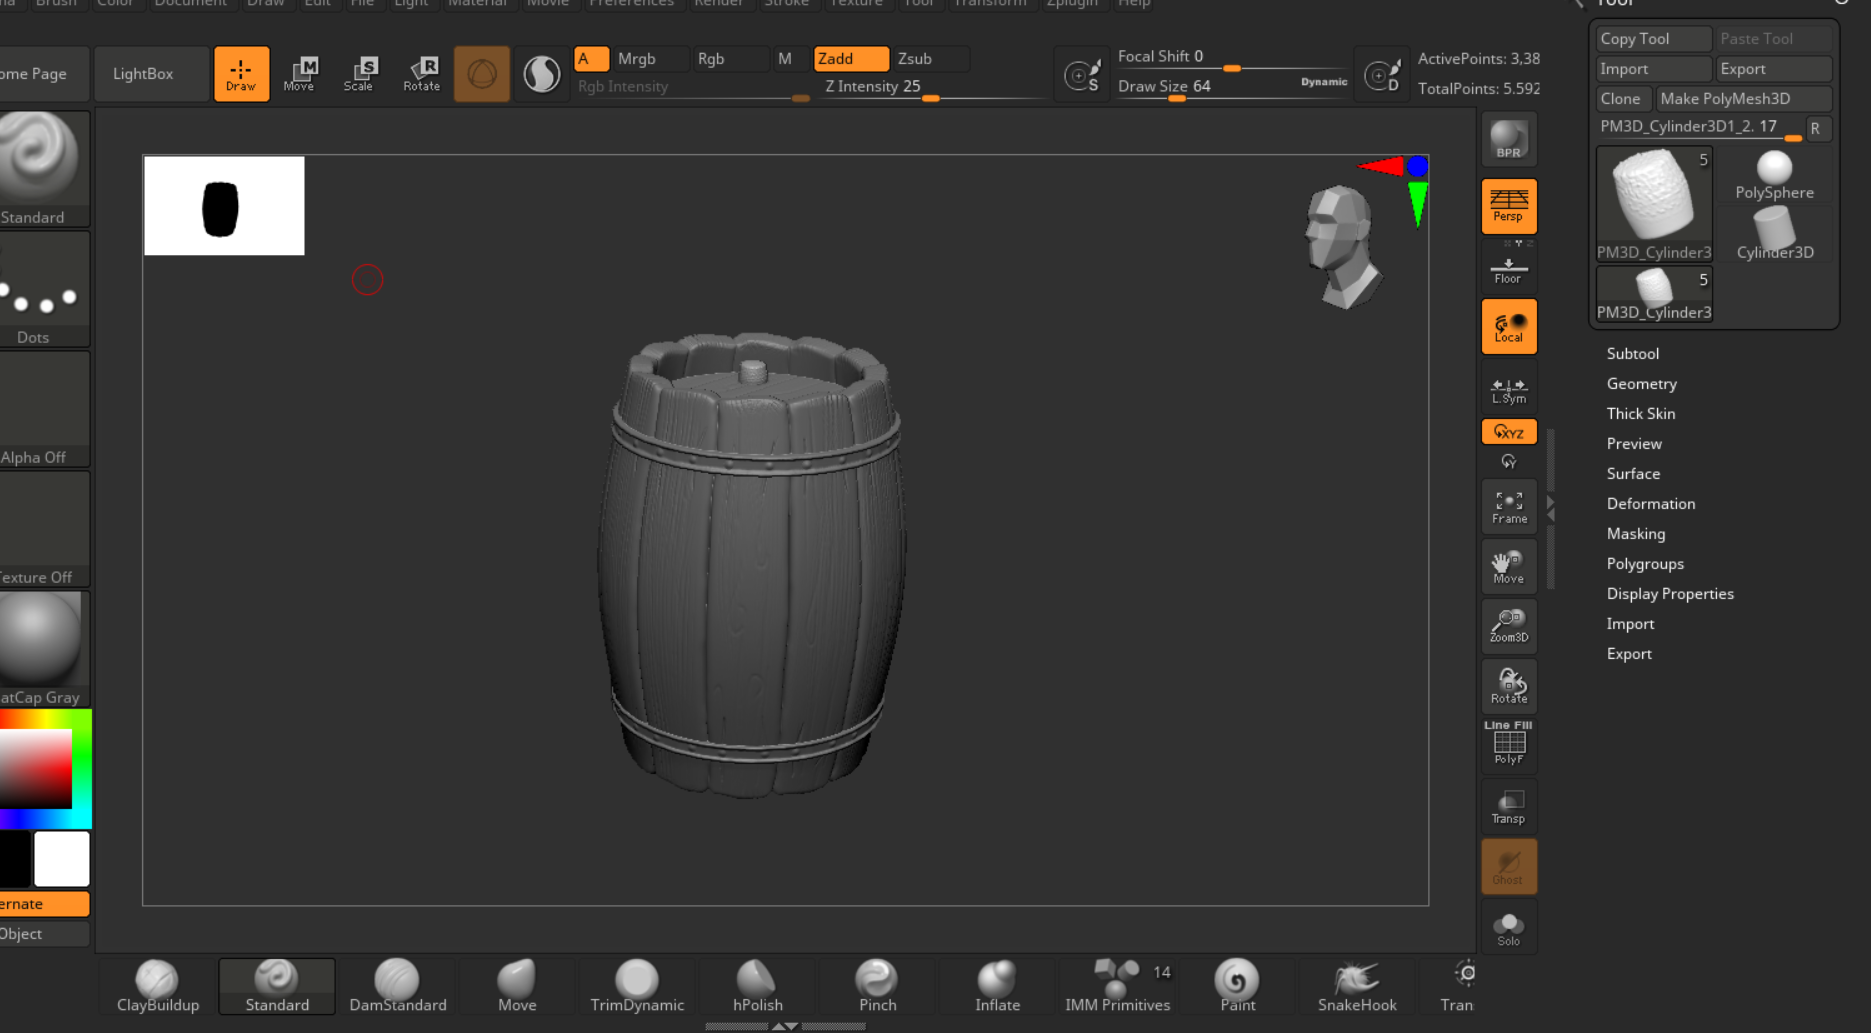Image resolution: width=1871 pixels, height=1033 pixels.
Task: Activate the Scale transform tool
Action: [x=359, y=74]
